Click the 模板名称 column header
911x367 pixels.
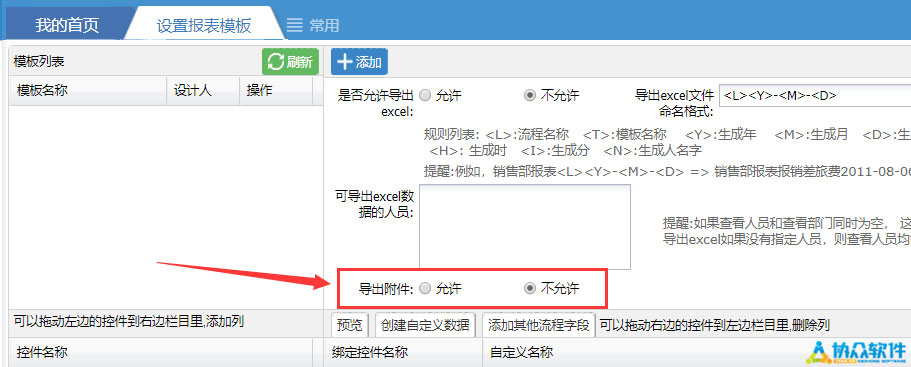click(x=88, y=91)
